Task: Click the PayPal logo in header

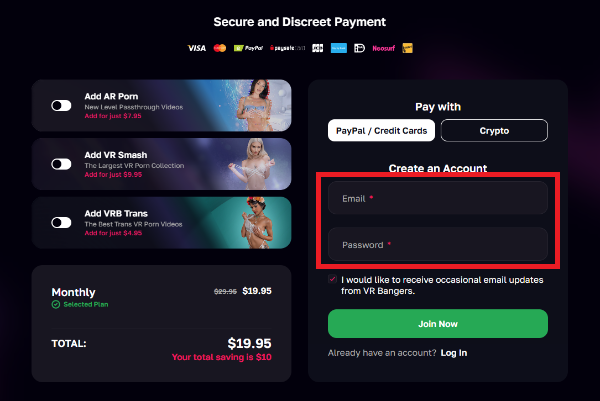Action: pyautogui.click(x=246, y=47)
